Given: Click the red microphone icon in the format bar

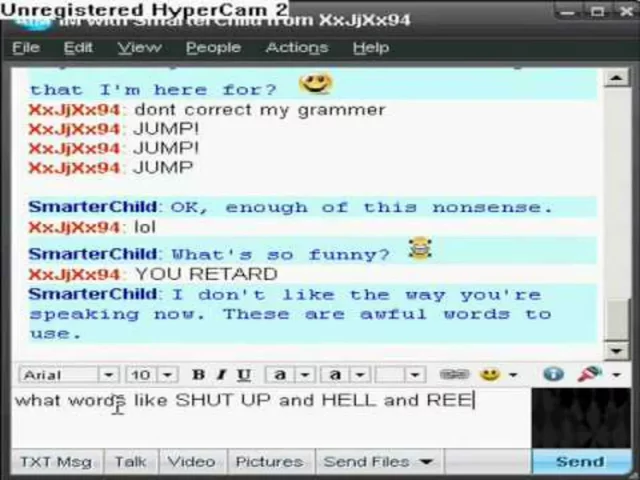Looking at the screenshot, I should [590, 373].
